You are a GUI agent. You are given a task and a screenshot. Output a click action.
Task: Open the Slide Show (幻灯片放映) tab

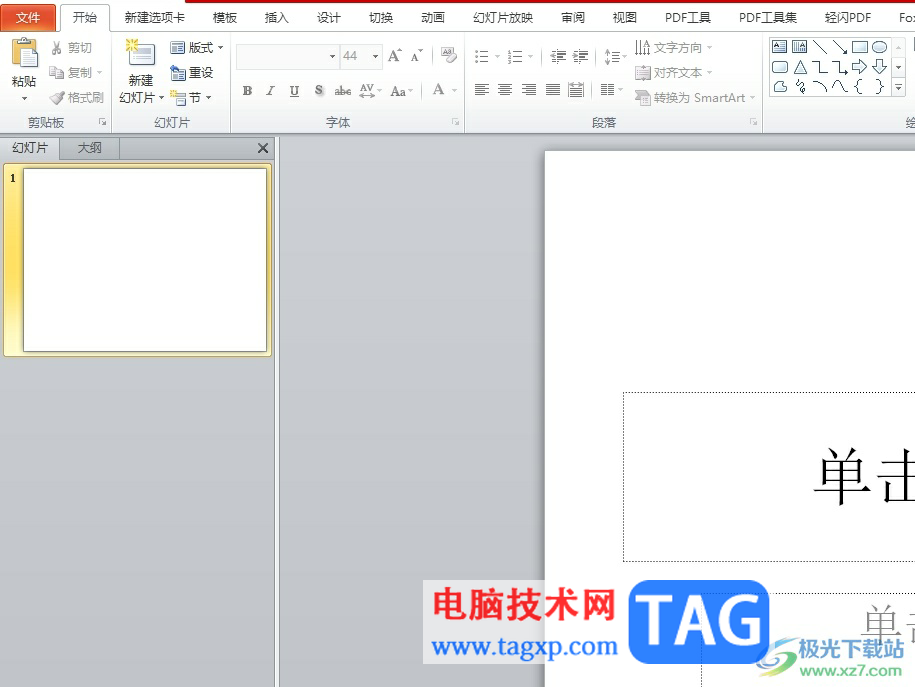coord(503,18)
